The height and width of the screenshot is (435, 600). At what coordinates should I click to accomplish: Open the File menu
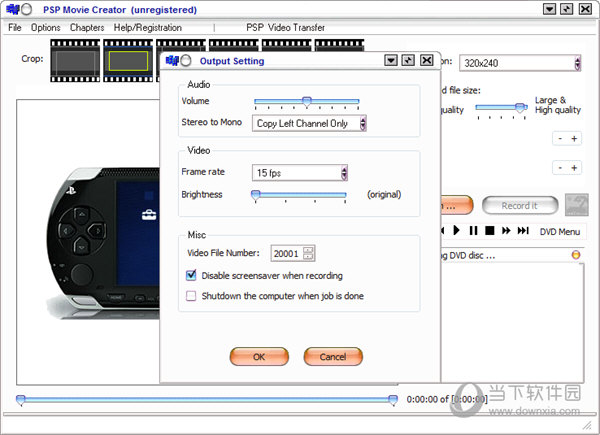pos(15,28)
